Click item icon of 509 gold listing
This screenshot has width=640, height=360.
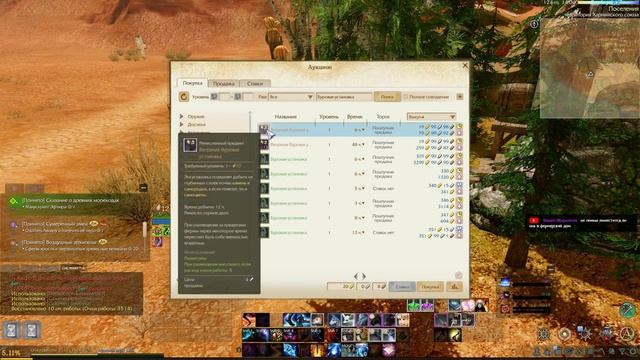264,159
